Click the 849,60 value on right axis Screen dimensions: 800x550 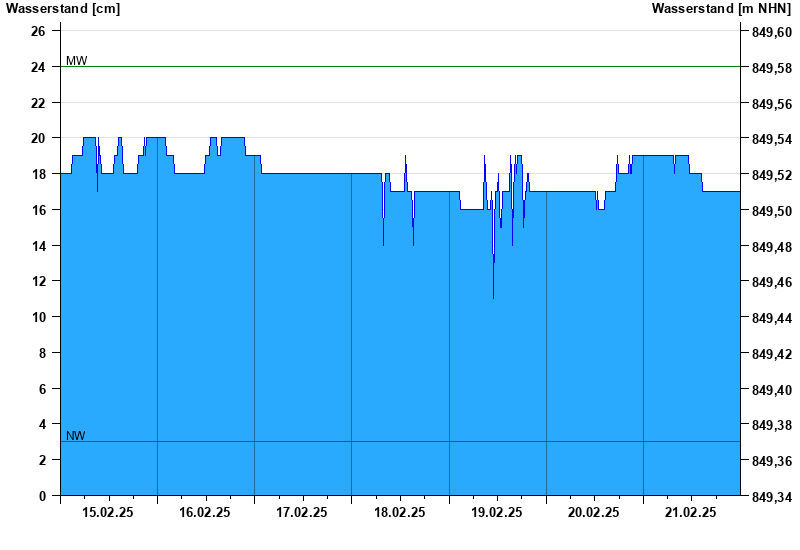coord(770,33)
